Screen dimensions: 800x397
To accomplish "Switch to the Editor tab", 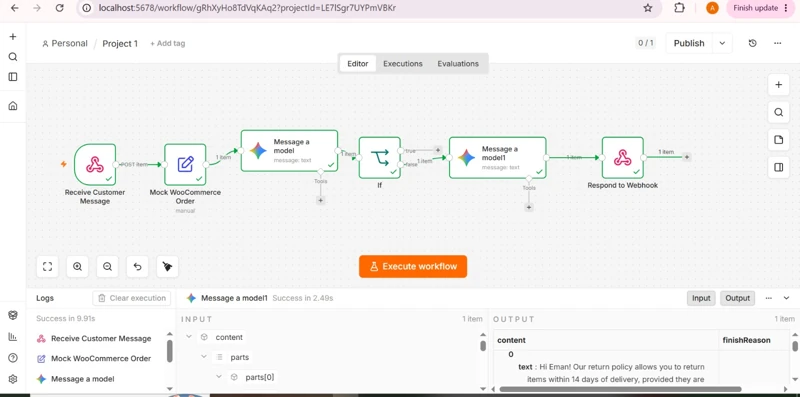I will [x=358, y=64].
